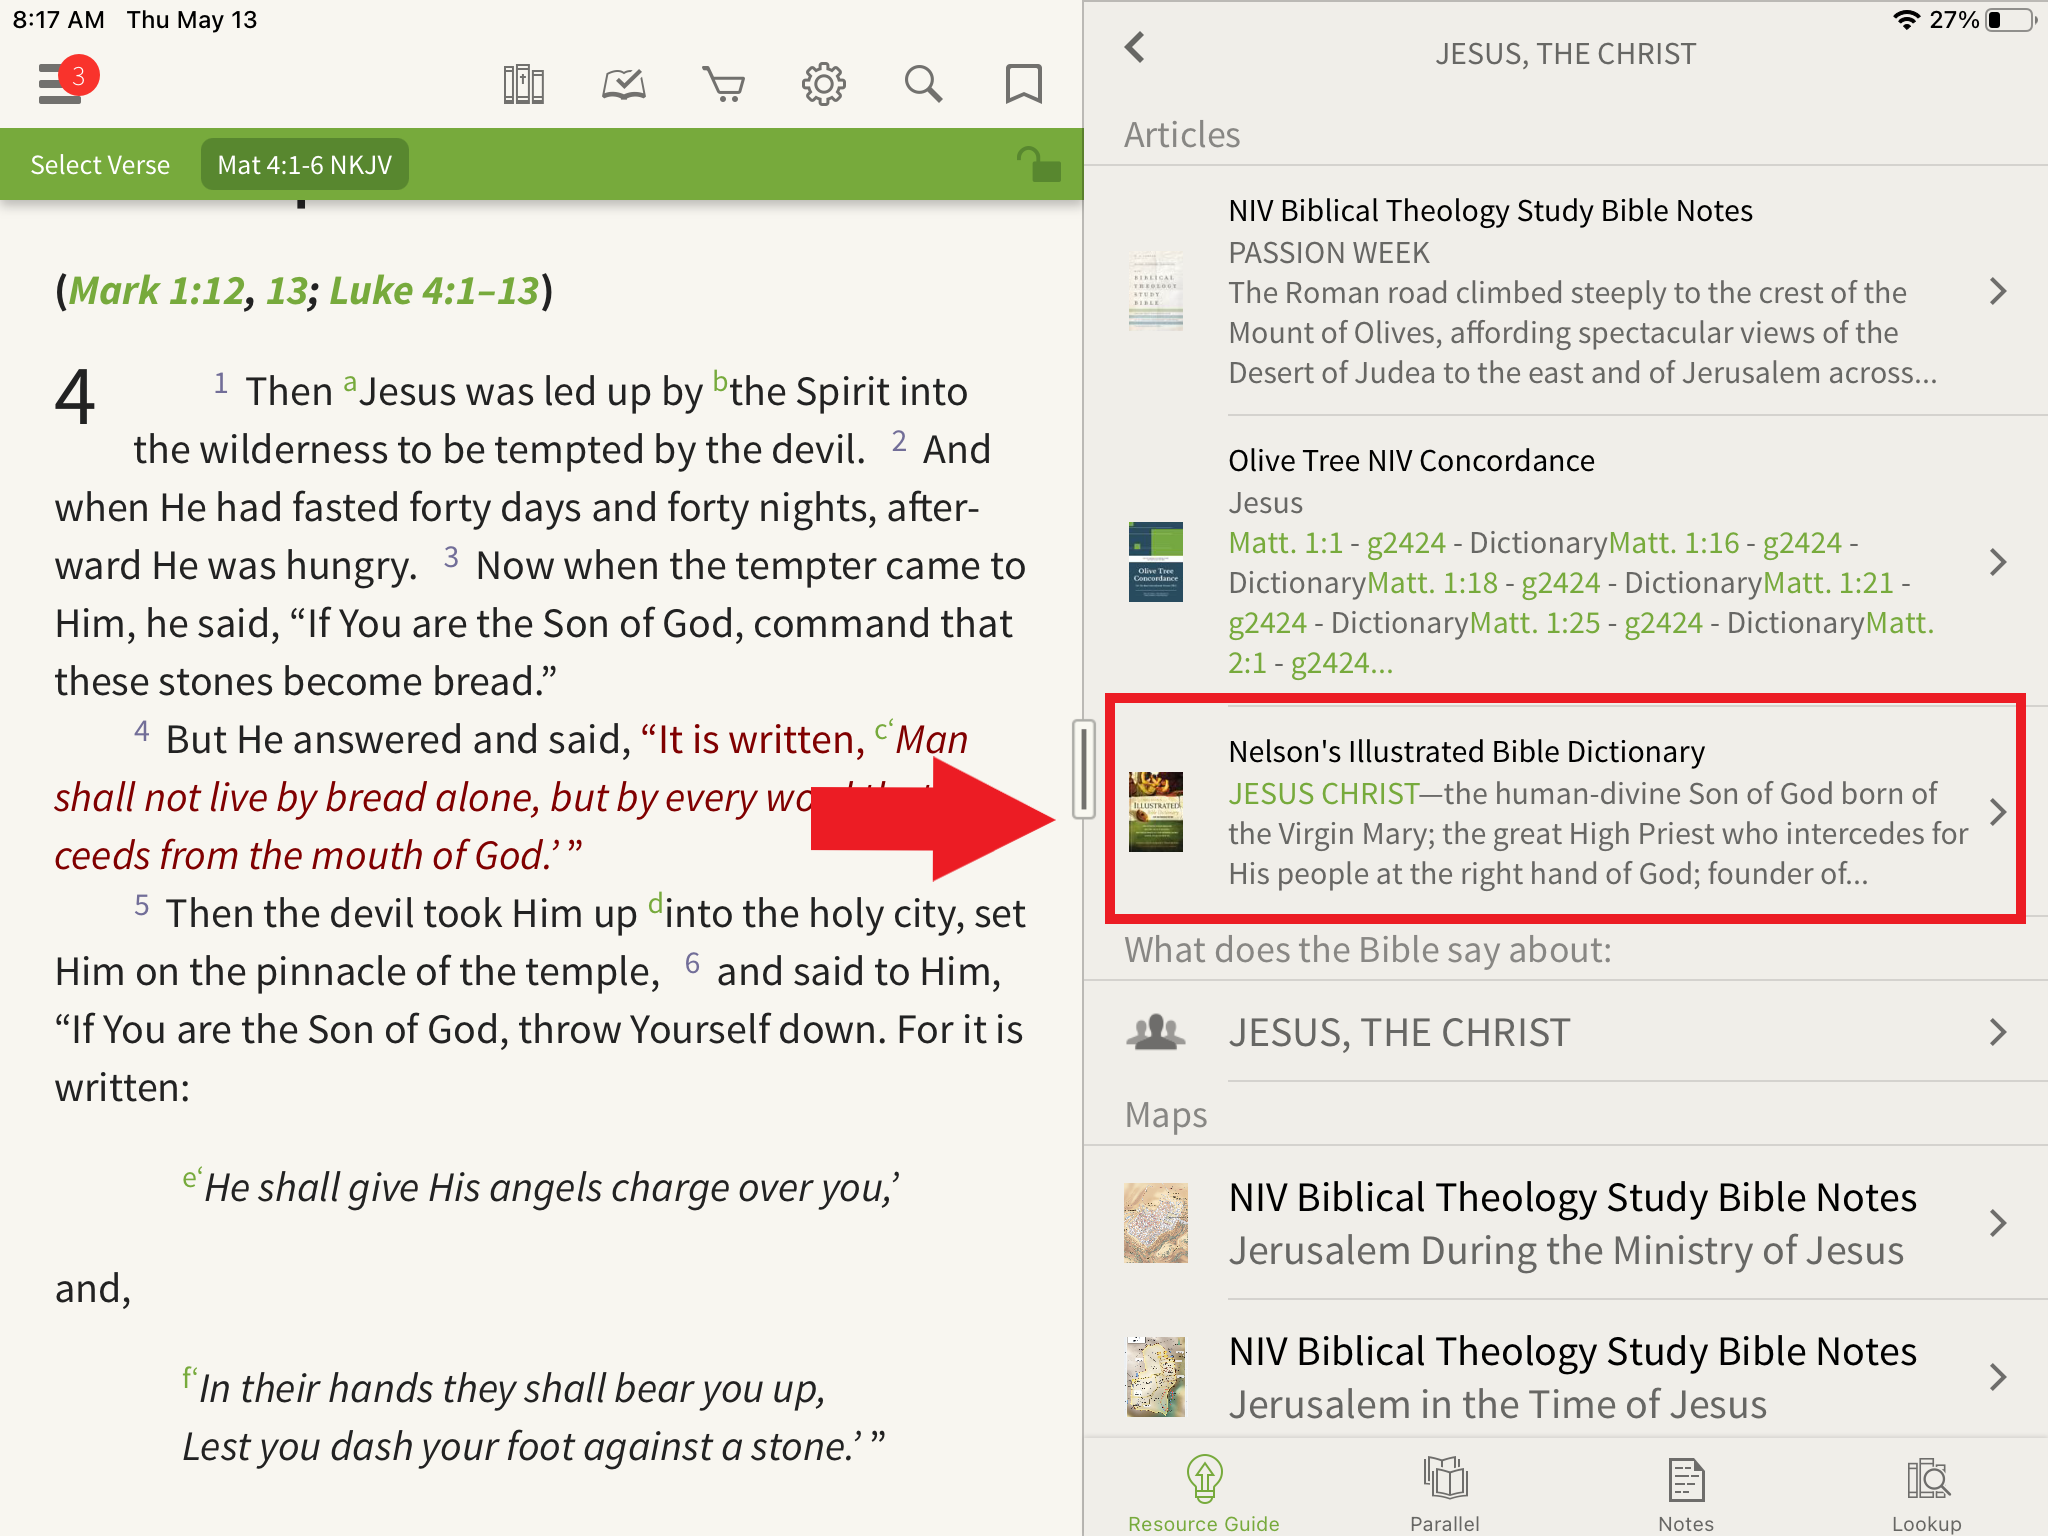Open Olive Tree NIV Concordance chevron
The height and width of the screenshot is (1536, 2048).
click(1998, 562)
